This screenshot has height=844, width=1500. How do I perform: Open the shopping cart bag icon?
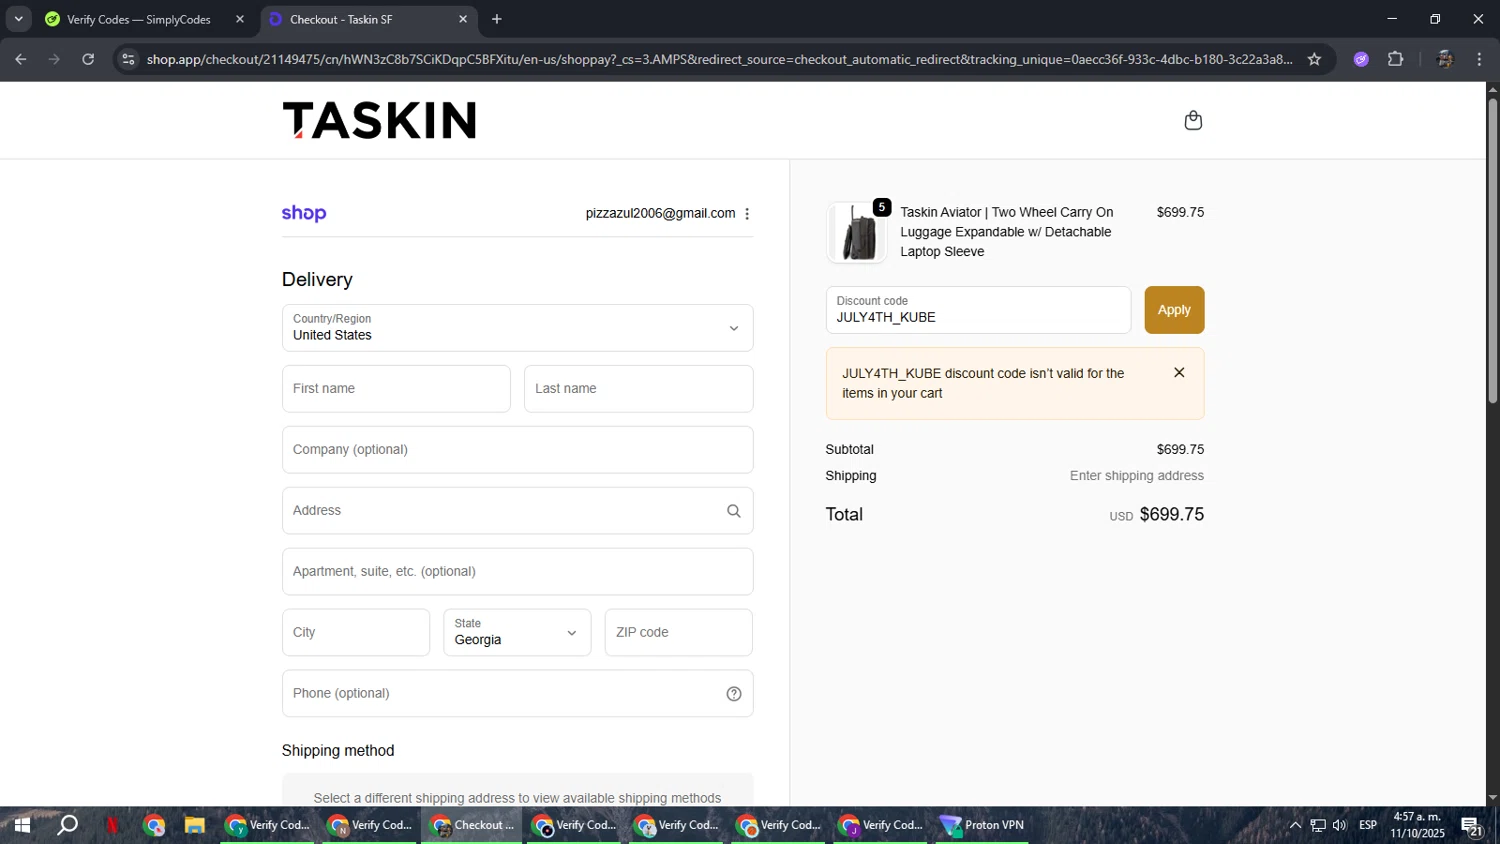pos(1193,120)
